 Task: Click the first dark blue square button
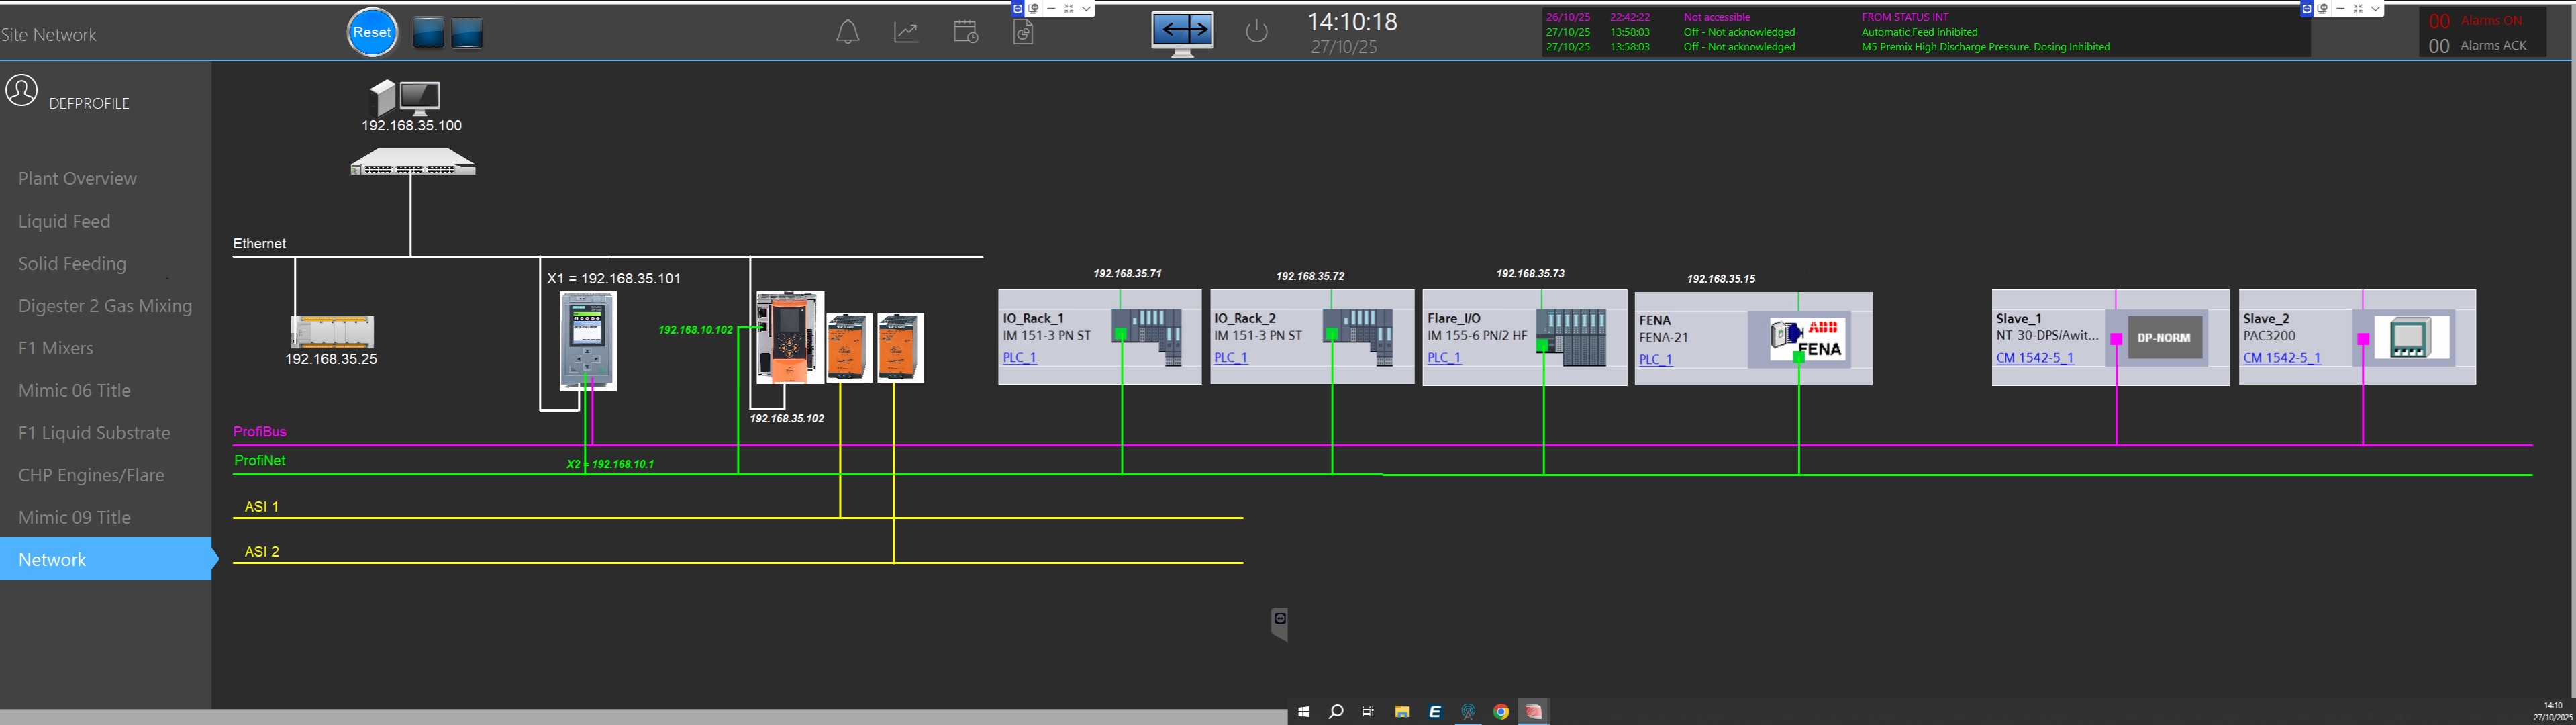428,33
